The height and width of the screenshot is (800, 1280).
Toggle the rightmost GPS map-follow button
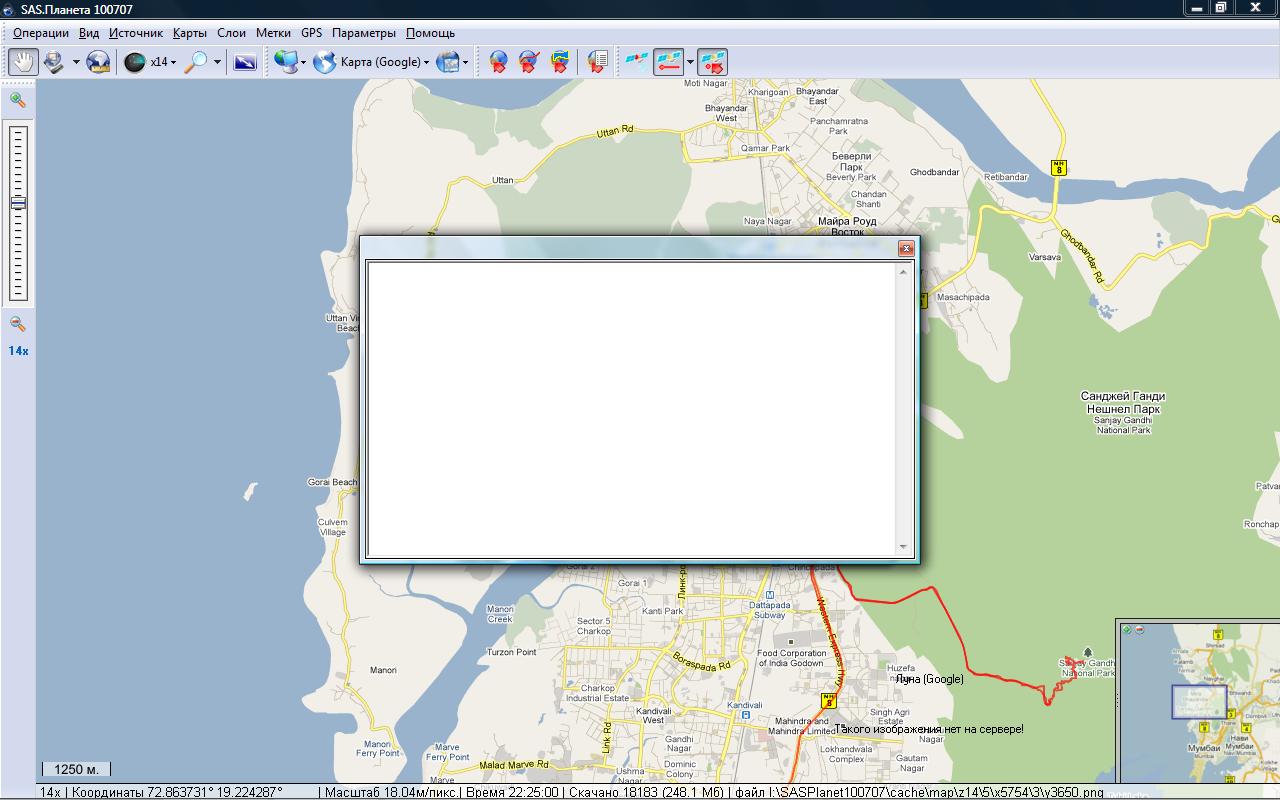coord(712,62)
